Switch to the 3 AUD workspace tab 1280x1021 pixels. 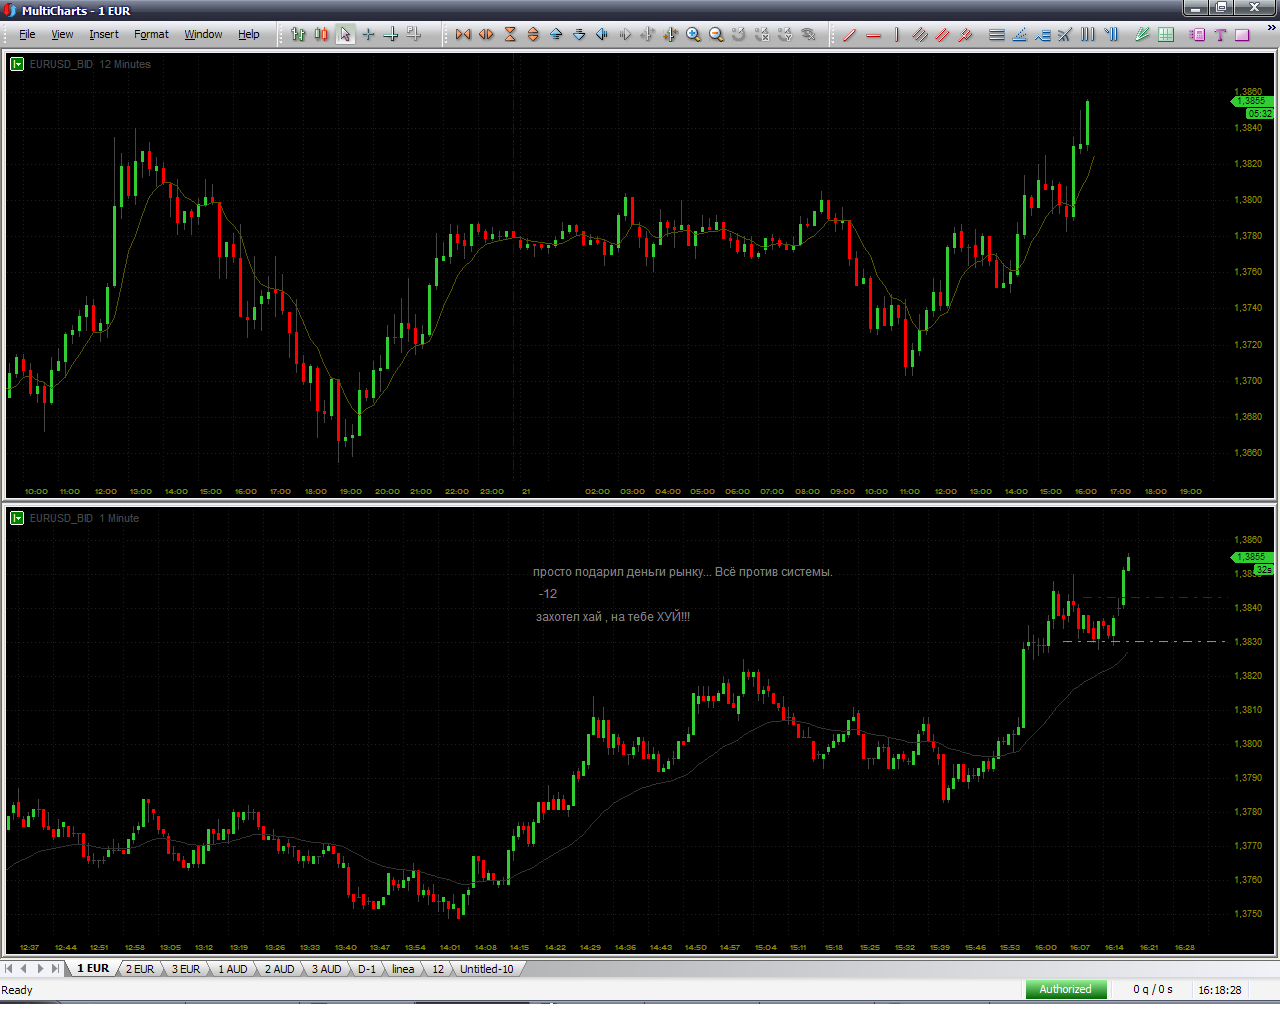[327, 969]
